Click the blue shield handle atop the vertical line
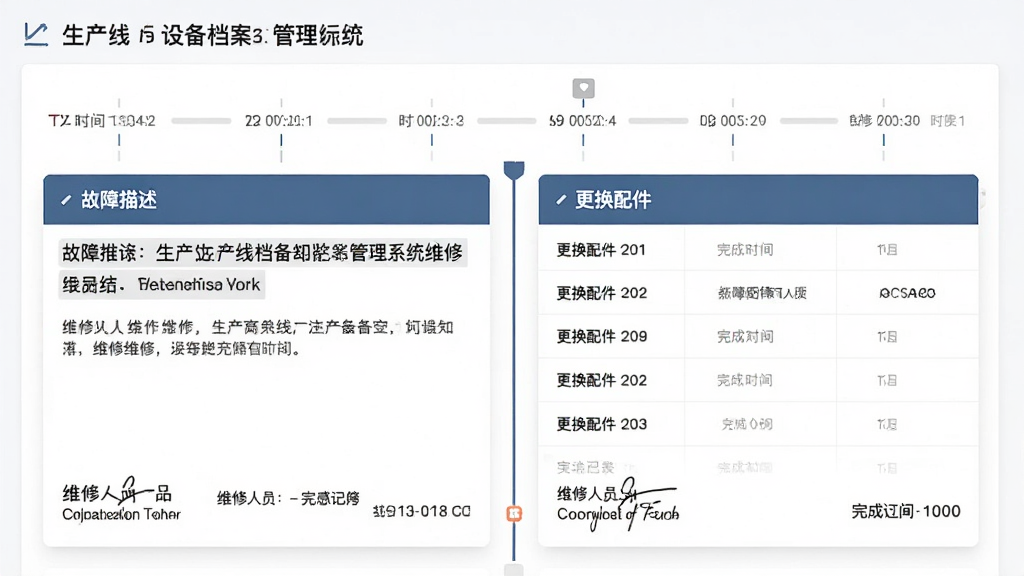This screenshot has height=576, width=1024. coord(514,170)
